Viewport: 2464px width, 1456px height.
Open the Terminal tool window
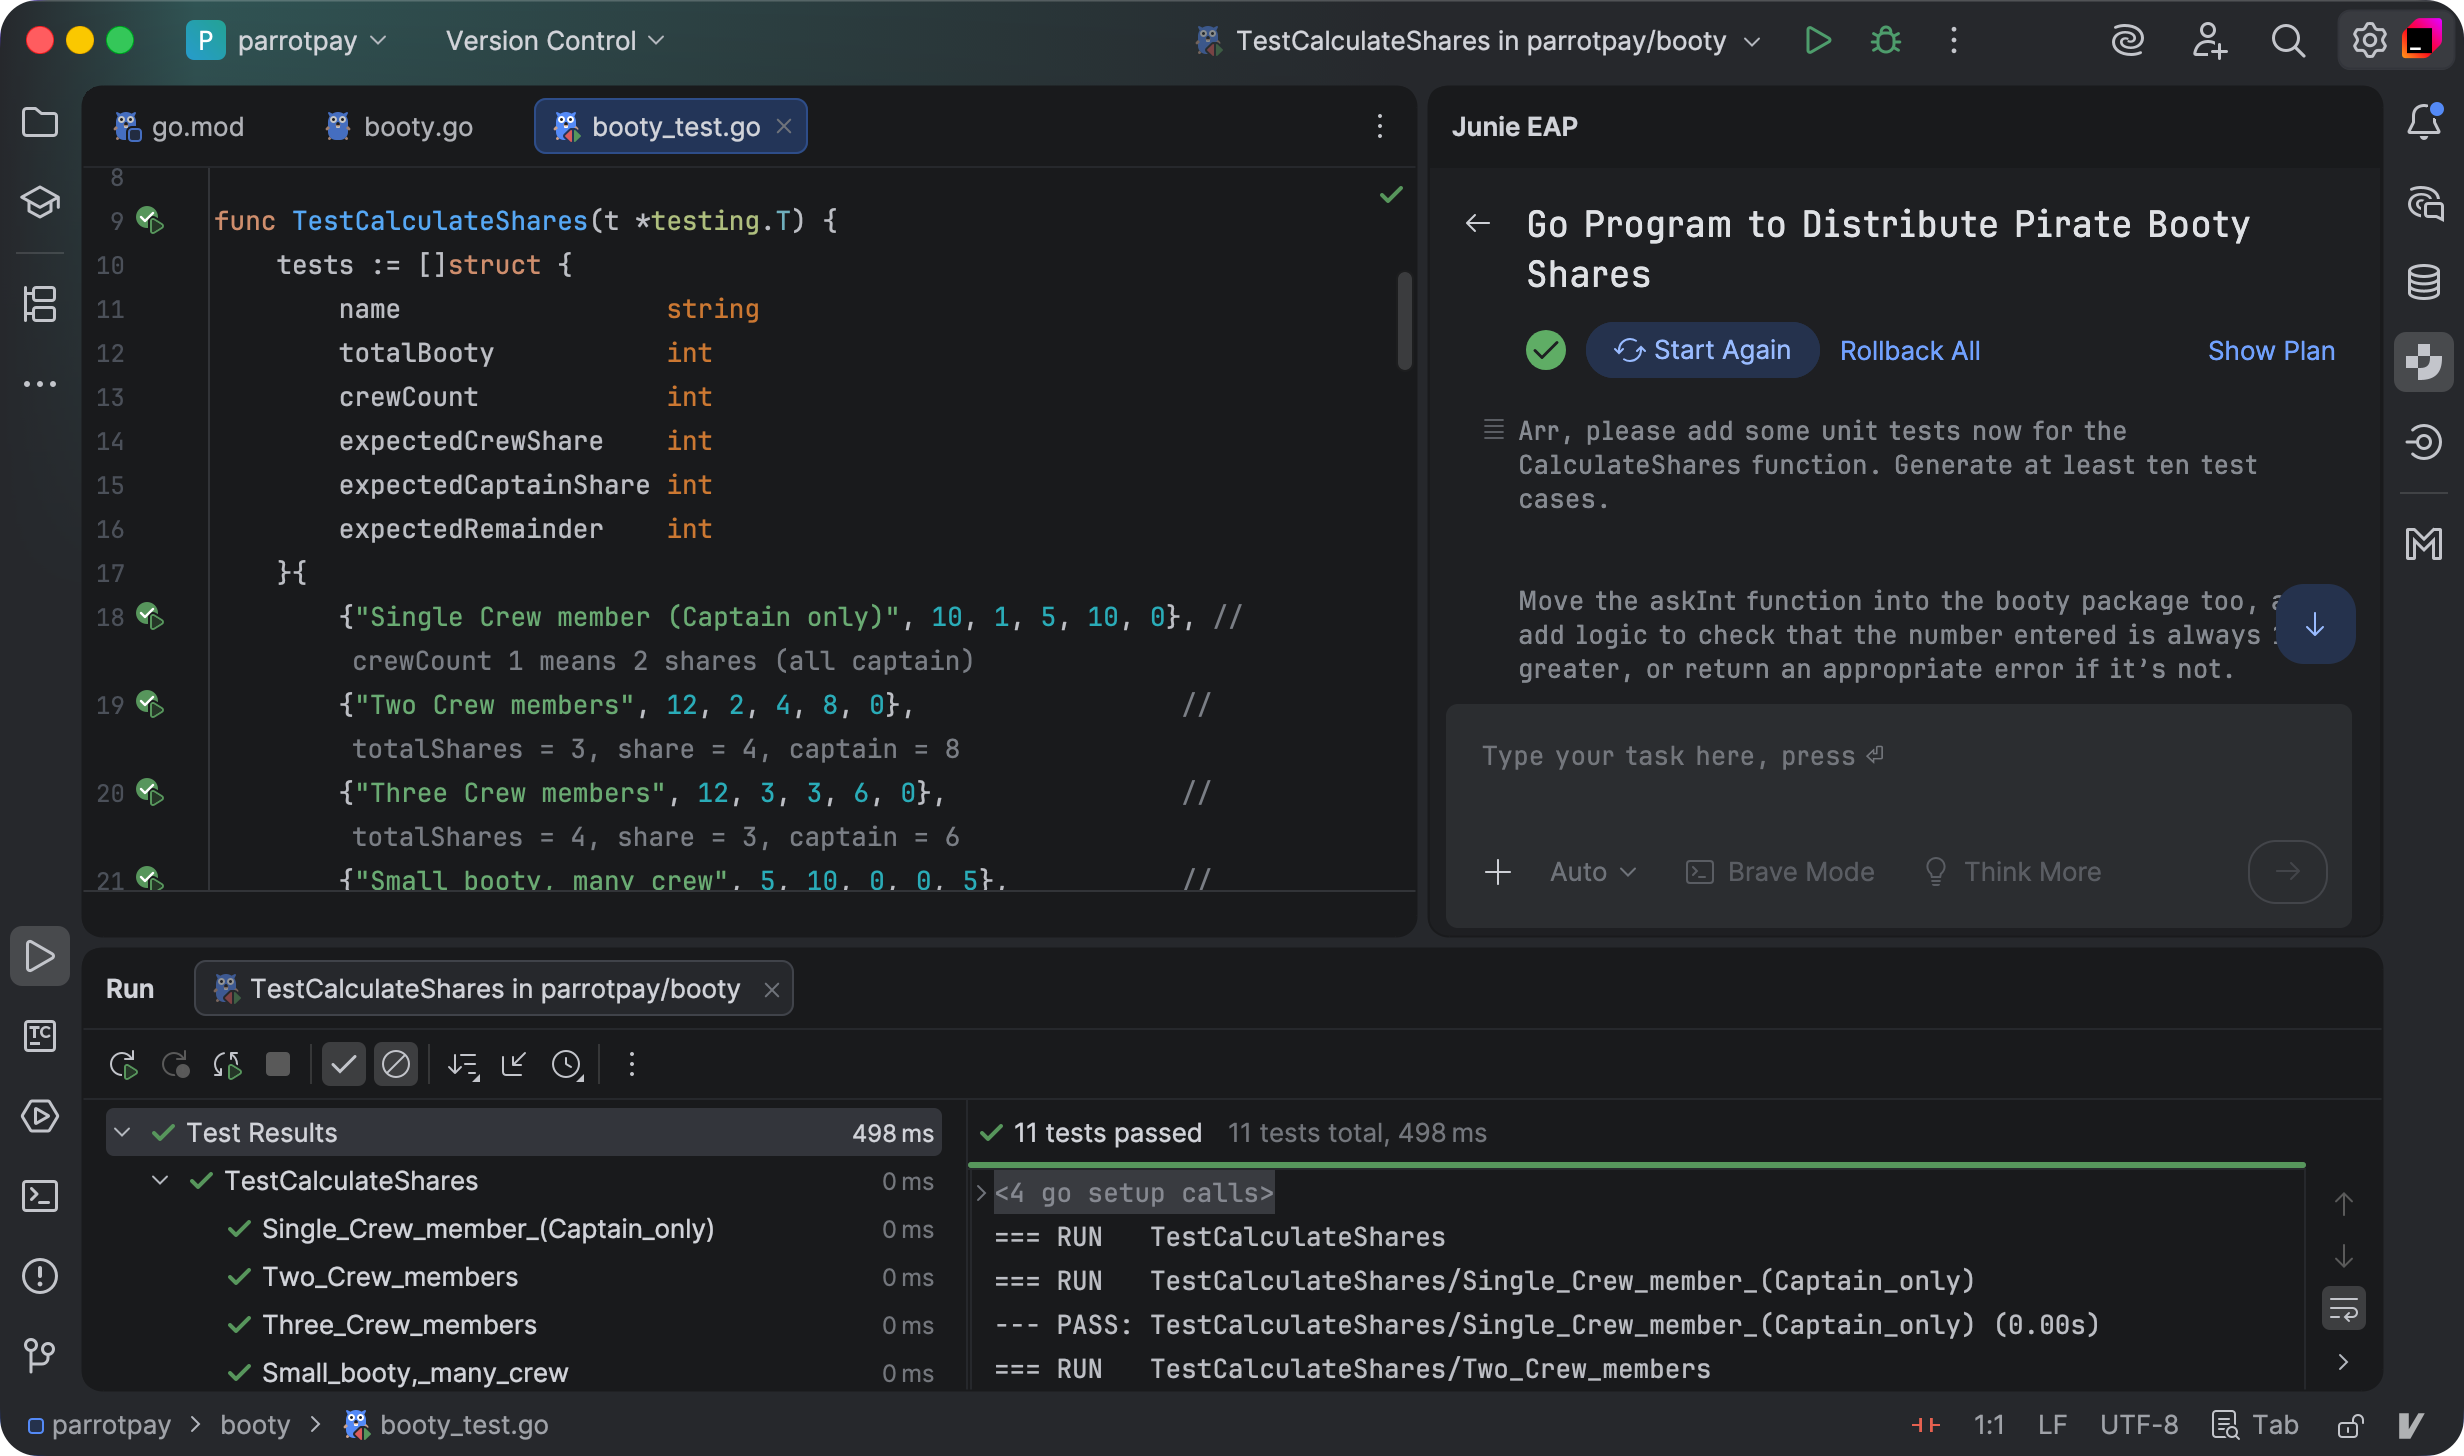click(40, 1196)
